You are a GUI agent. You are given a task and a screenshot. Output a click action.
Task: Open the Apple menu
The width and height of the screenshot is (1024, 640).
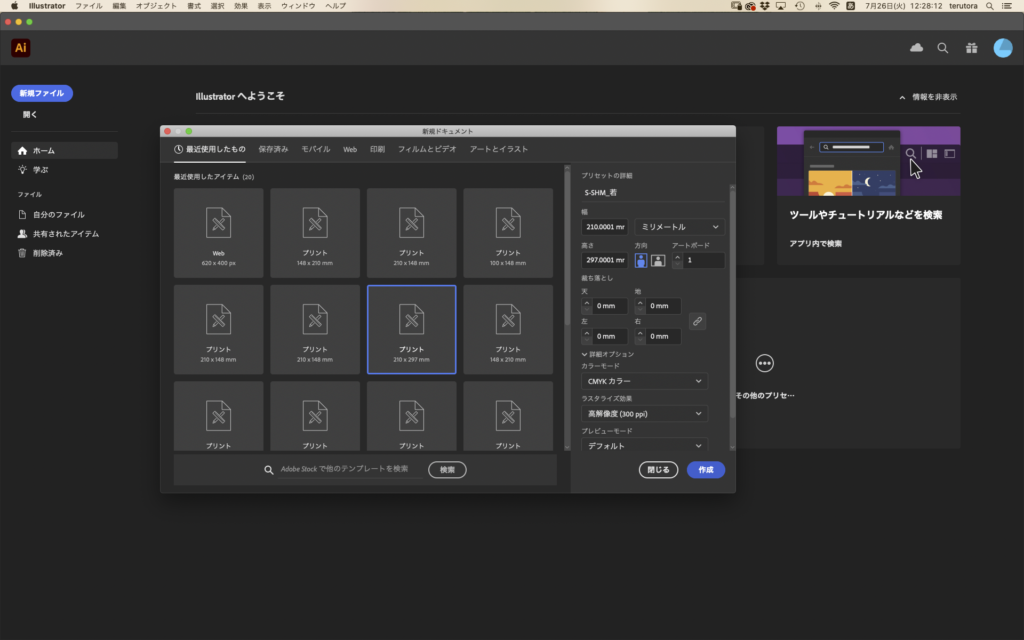[x=14, y=6]
